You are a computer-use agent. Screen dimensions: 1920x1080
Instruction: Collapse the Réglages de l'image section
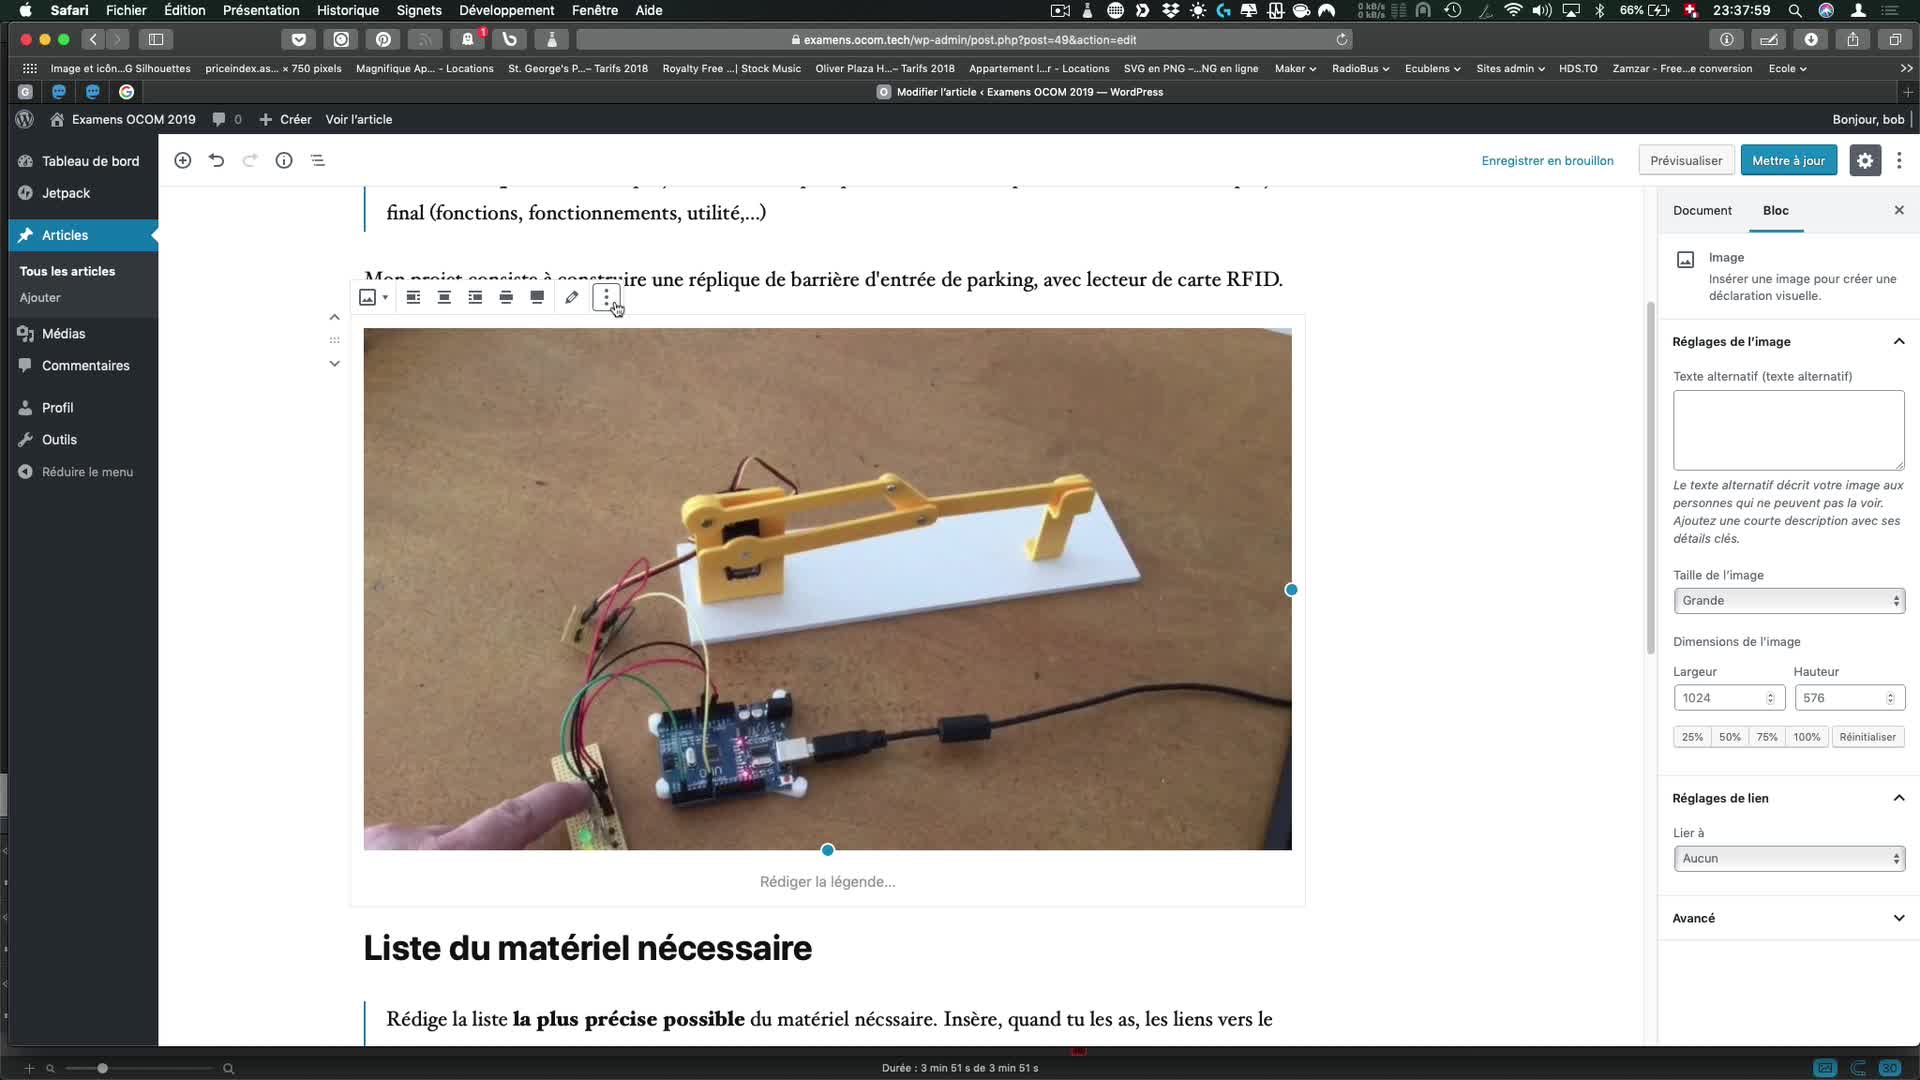pos(1898,342)
